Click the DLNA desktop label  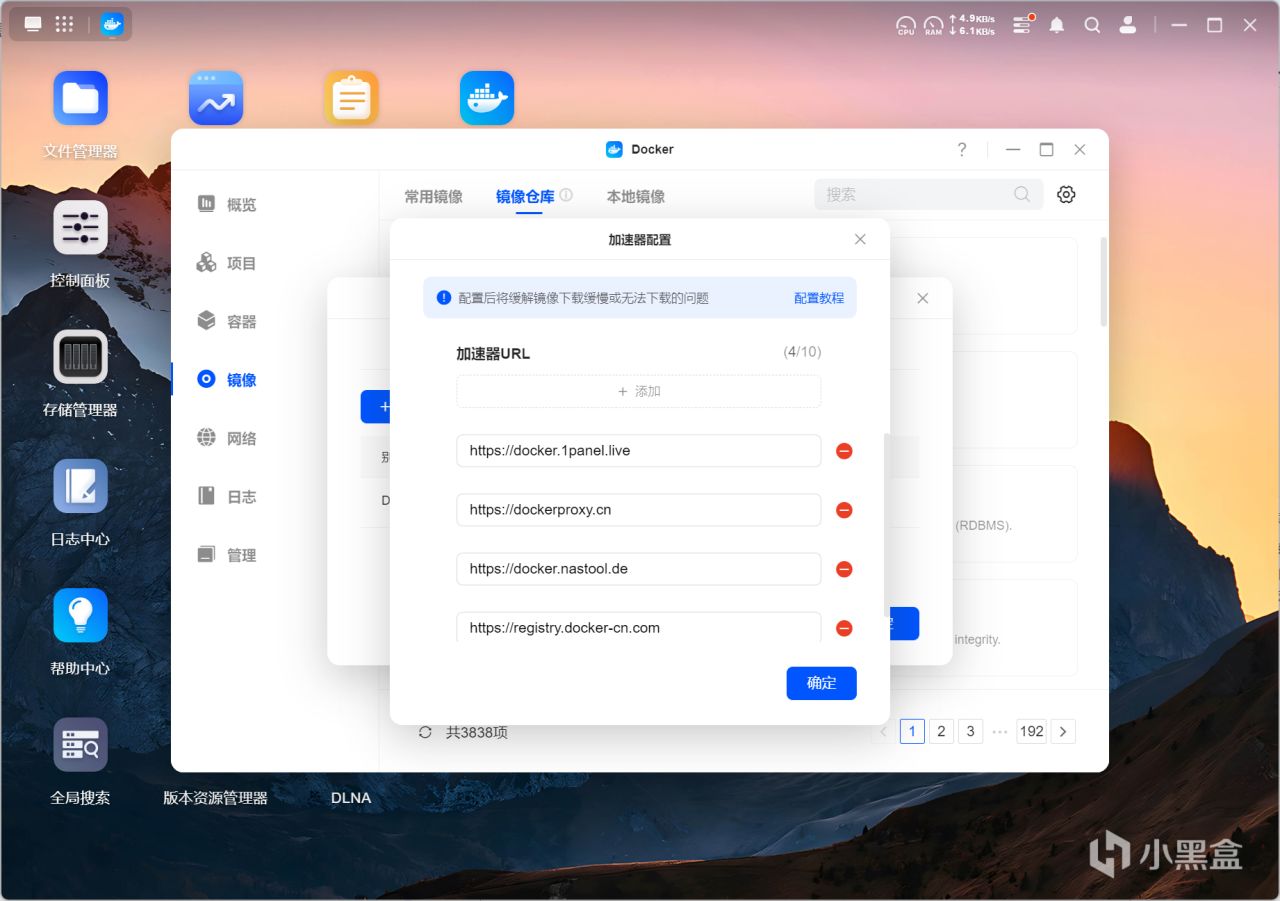351,798
